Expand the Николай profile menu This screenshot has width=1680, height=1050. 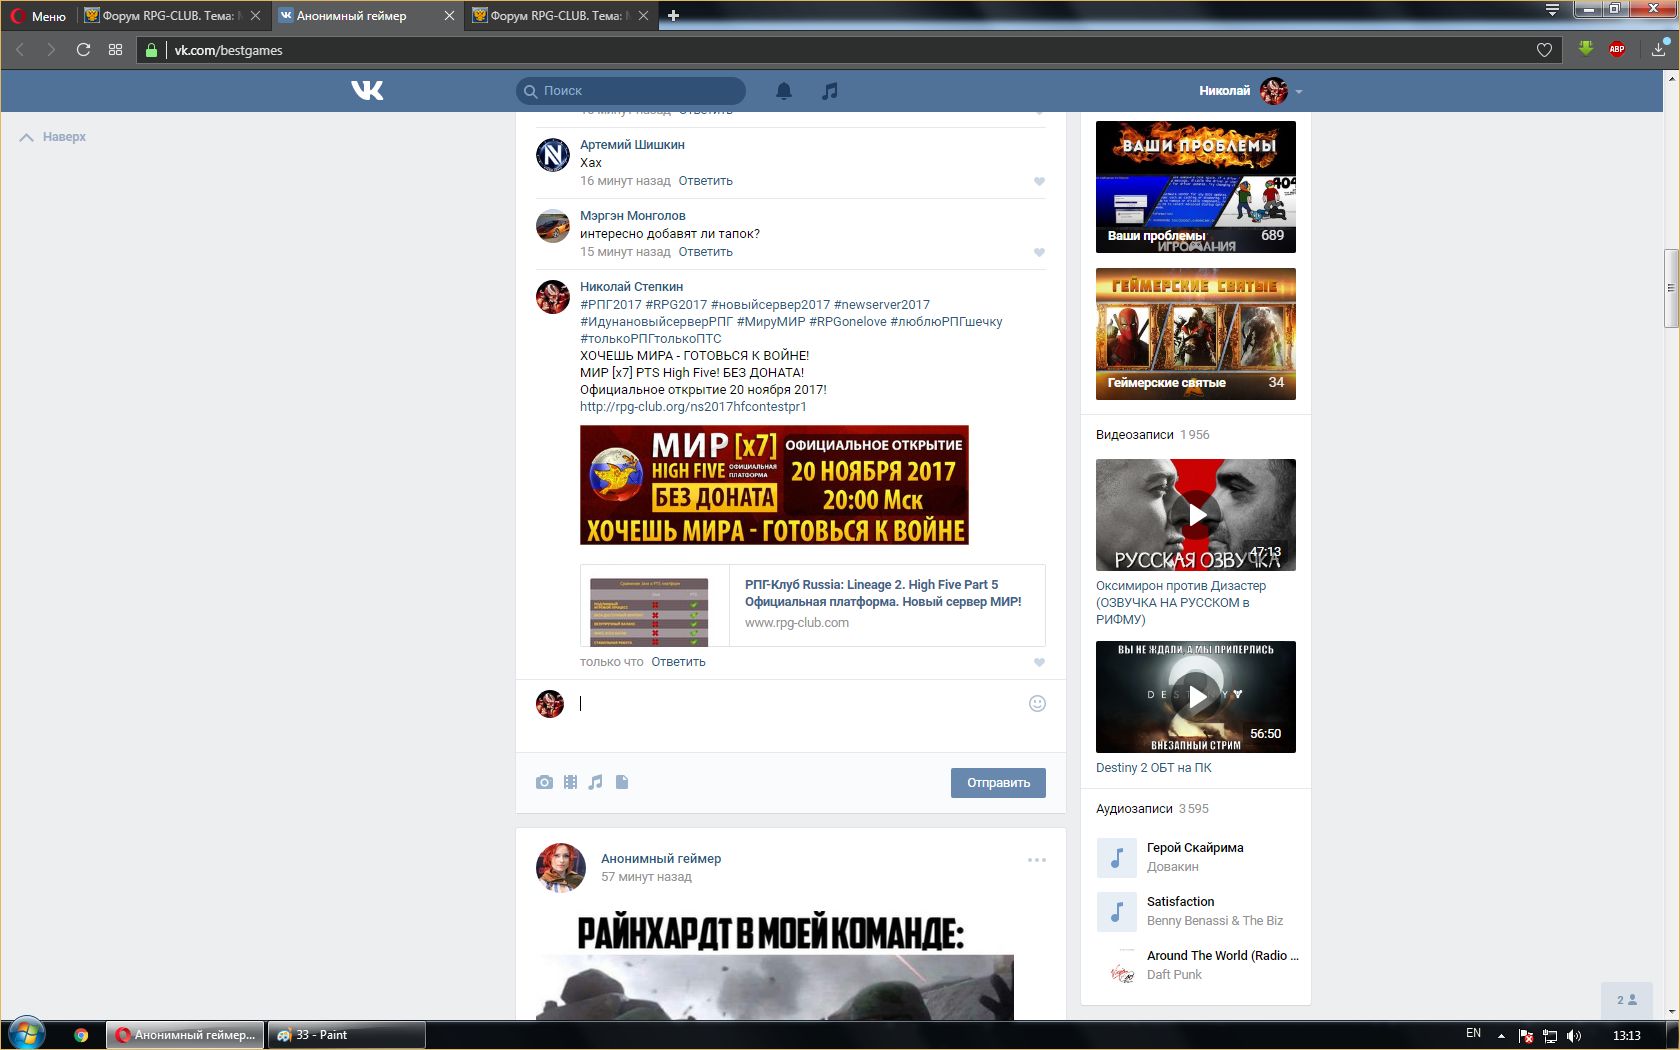pos(1298,91)
